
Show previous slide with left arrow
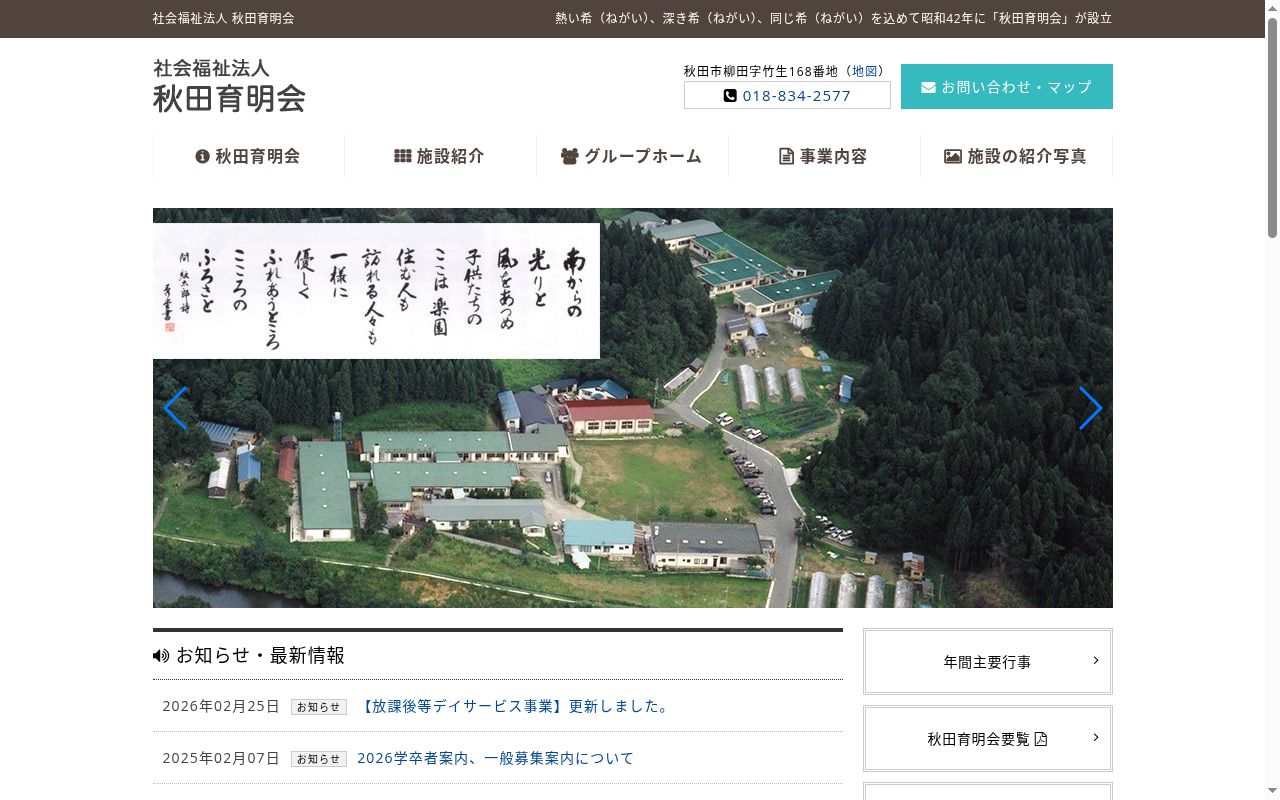click(175, 408)
